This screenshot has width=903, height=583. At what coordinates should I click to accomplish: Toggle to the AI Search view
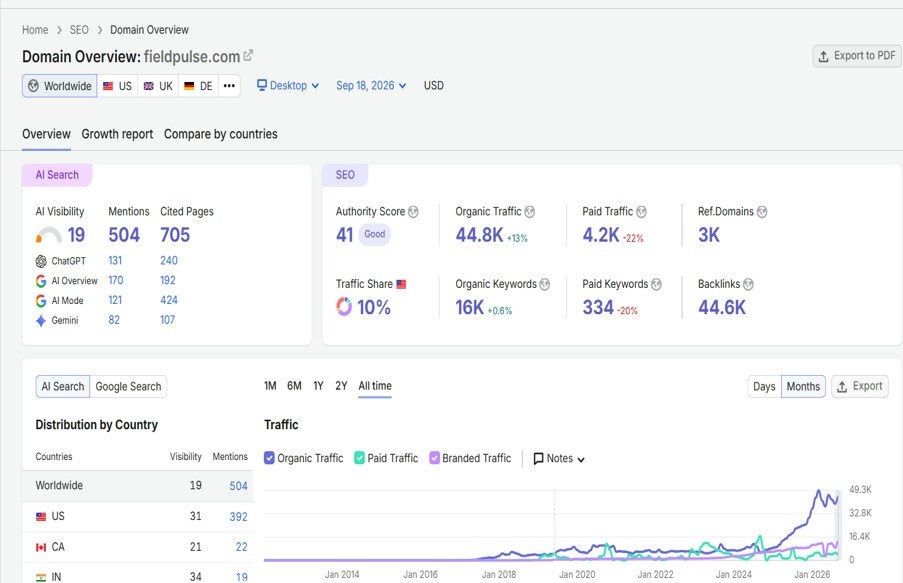pyautogui.click(x=63, y=387)
